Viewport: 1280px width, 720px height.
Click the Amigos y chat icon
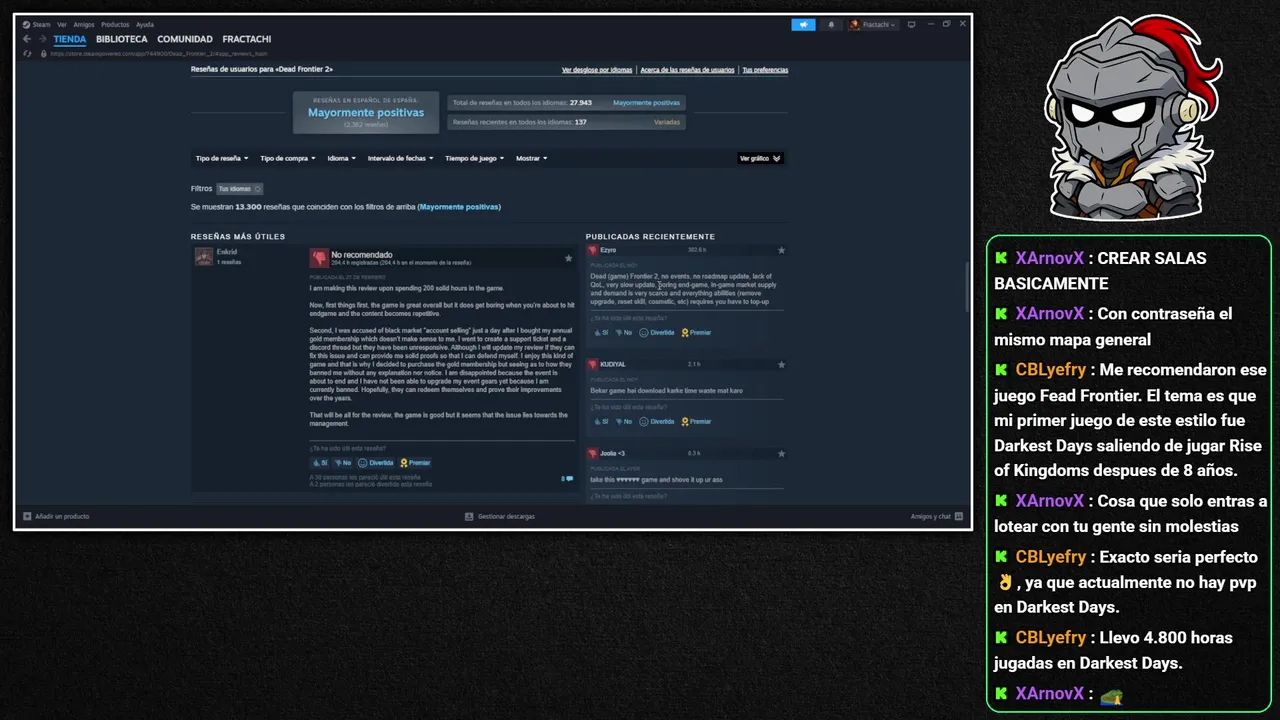pos(958,516)
